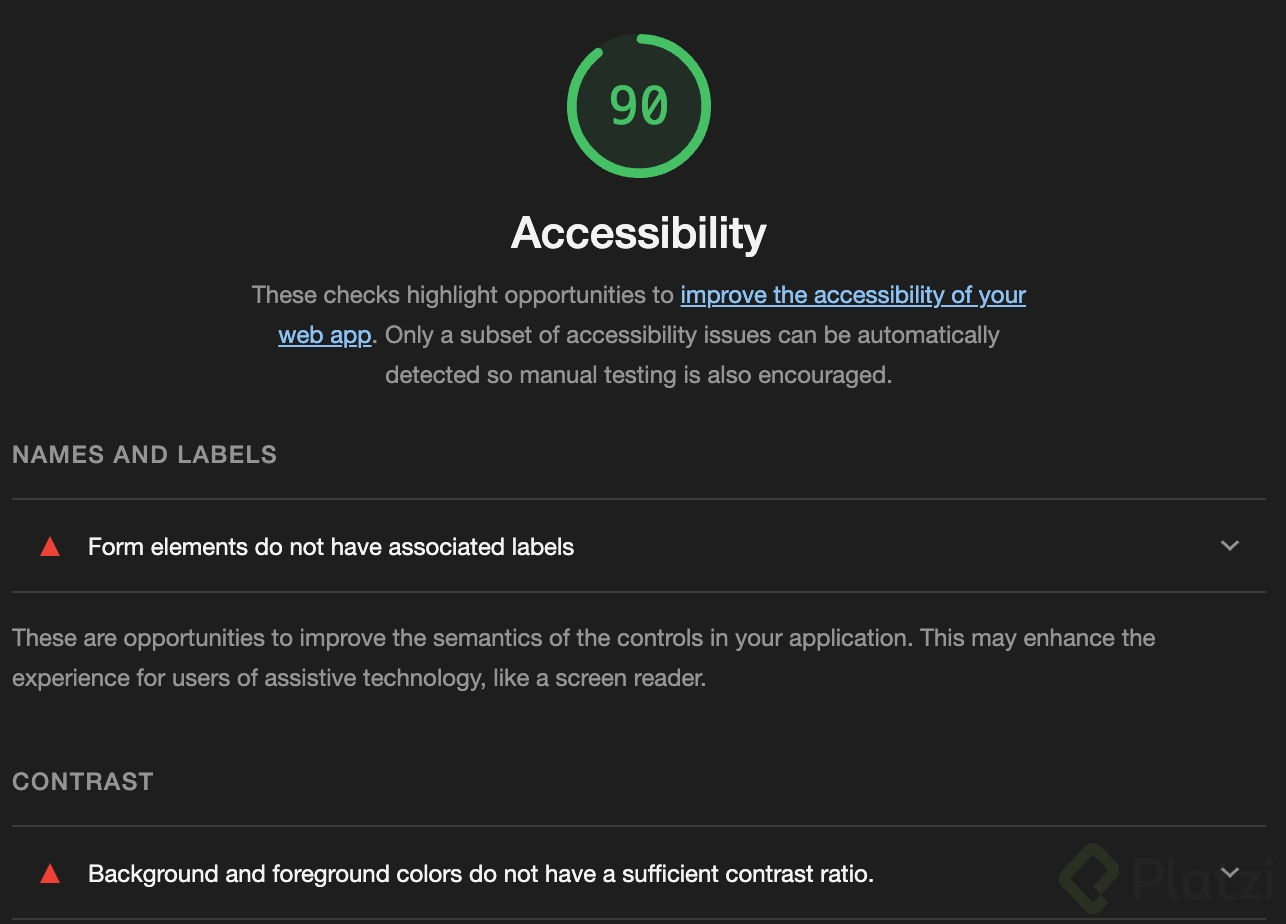The height and width of the screenshot is (924, 1286).
Task: Select "Background and foreground colors" audit title
Action: coord(481,874)
